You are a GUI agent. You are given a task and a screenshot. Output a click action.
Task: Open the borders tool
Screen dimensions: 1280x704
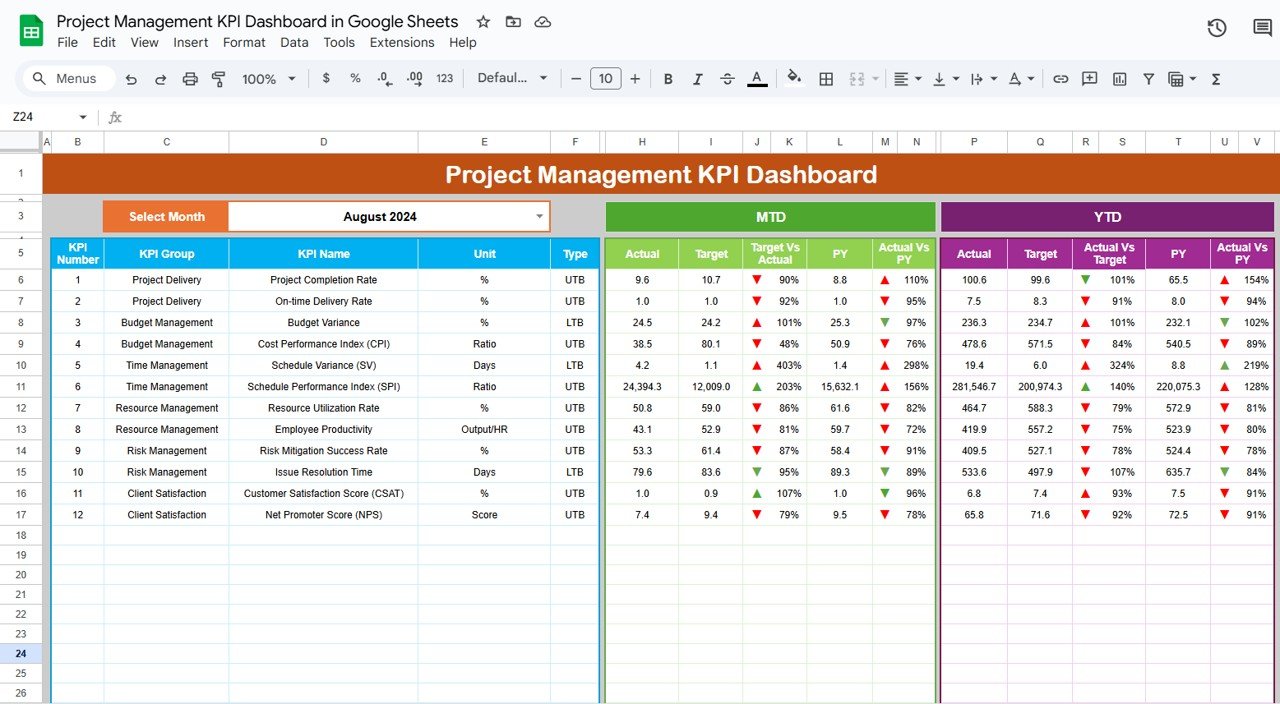[x=826, y=79]
